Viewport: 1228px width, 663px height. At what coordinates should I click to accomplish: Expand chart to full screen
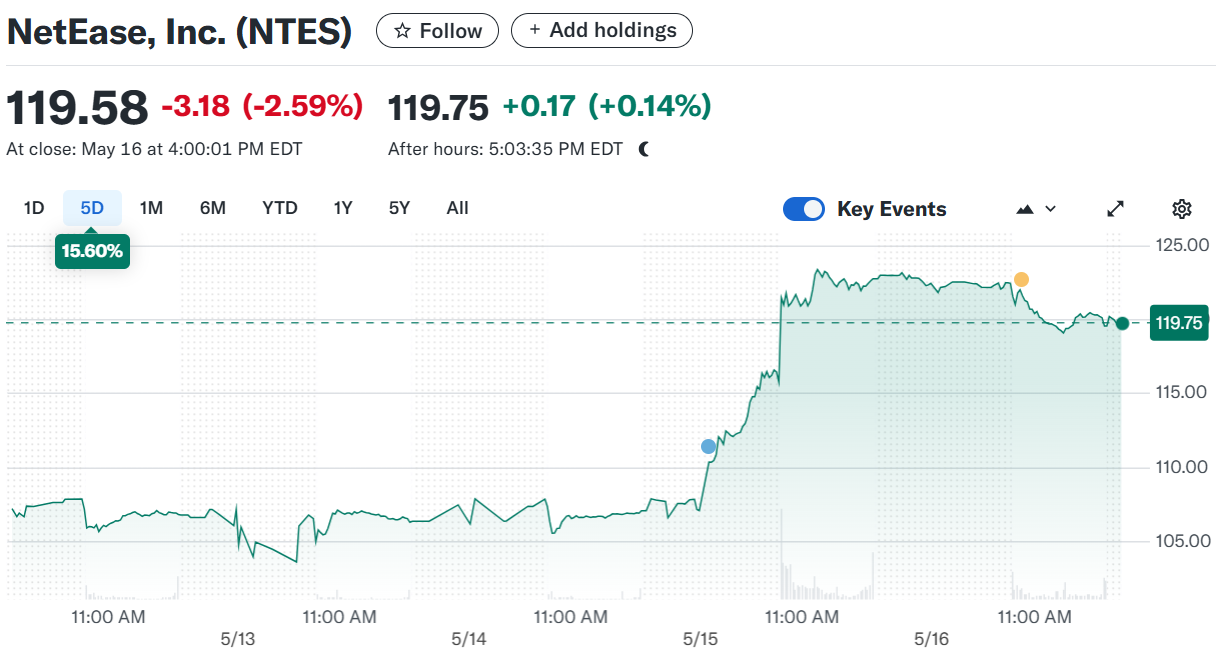[x=1115, y=209]
